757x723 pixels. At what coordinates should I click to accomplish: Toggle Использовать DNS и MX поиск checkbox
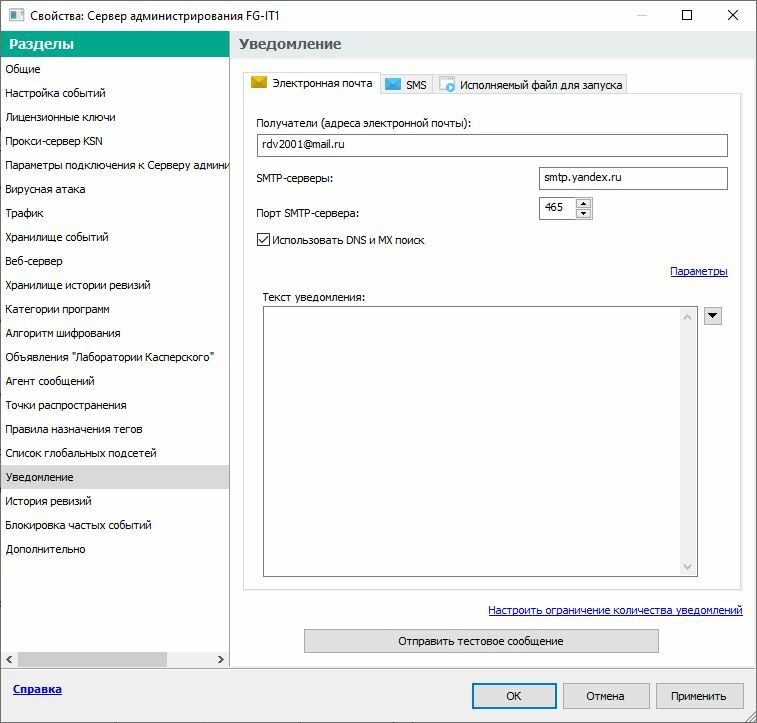tap(263, 240)
